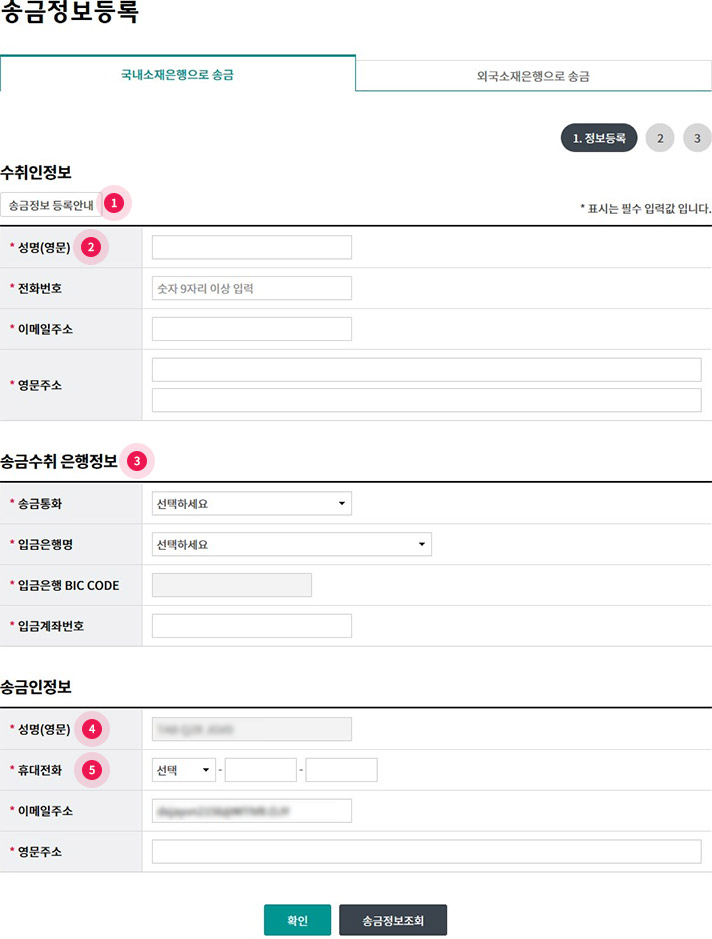Switch to the 국내소재은행으로 송금 tab

(178, 75)
